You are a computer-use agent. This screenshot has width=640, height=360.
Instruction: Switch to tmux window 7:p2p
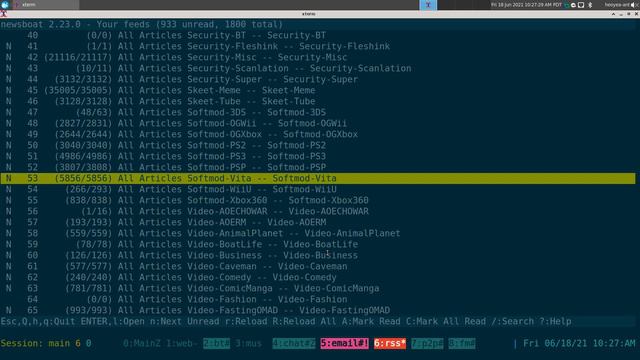pos(427,343)
